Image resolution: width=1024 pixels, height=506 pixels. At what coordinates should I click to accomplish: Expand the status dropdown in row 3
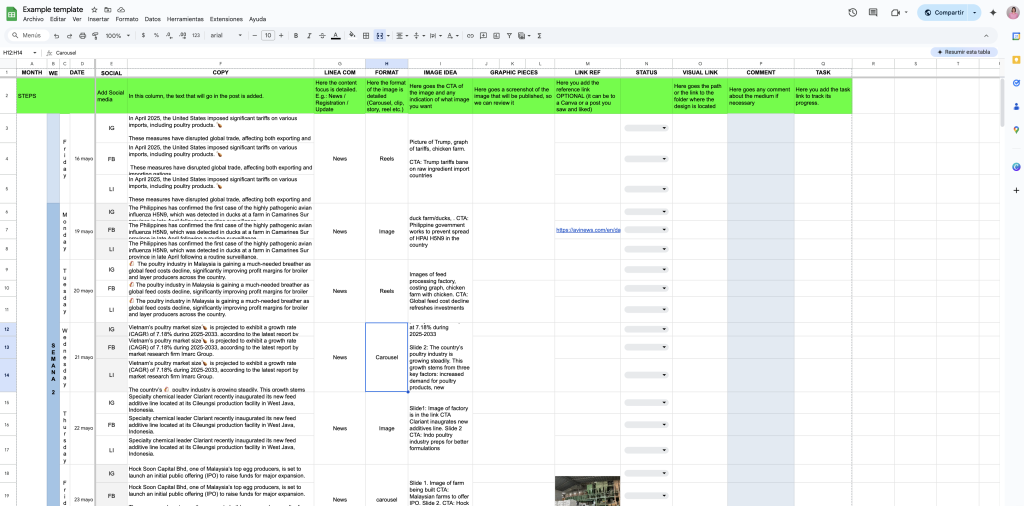tap(647, 128)
